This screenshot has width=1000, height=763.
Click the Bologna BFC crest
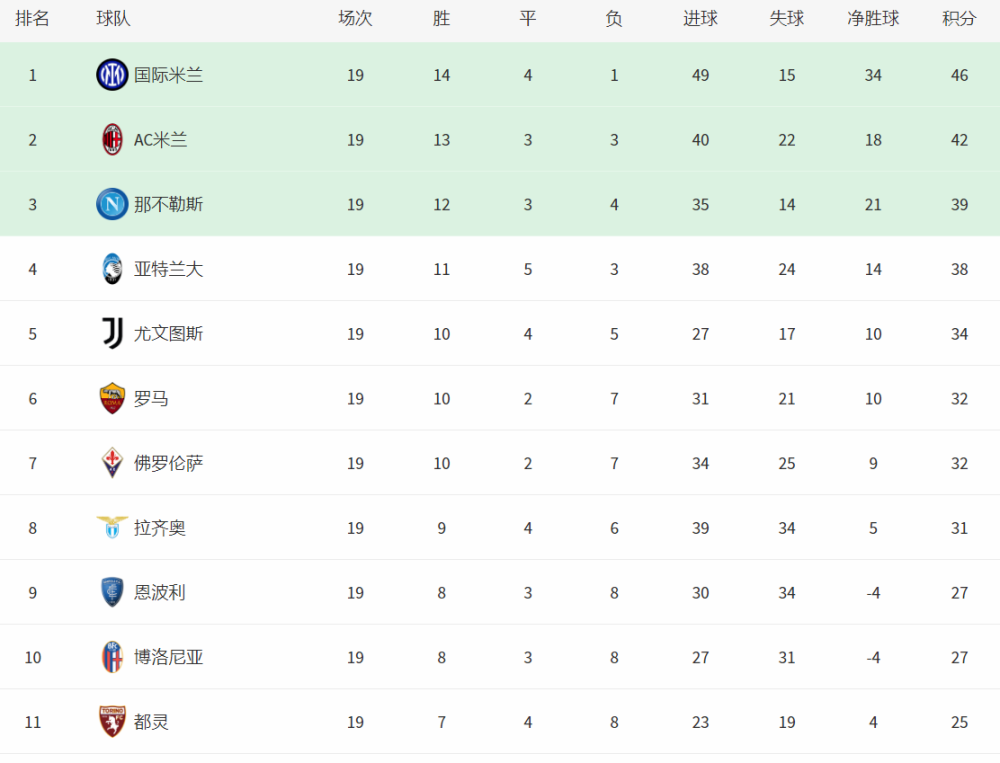[112, 657]
